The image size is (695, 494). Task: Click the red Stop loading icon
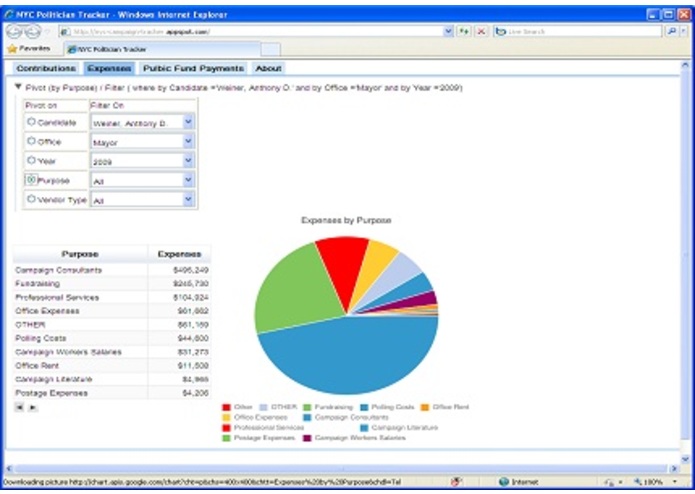click(x=481, y=31)
